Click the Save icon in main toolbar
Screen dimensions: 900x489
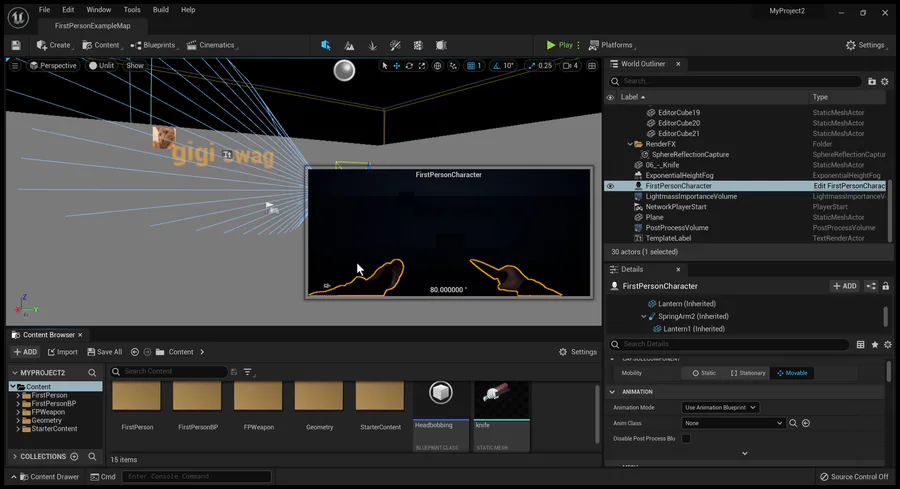[16, 45]
